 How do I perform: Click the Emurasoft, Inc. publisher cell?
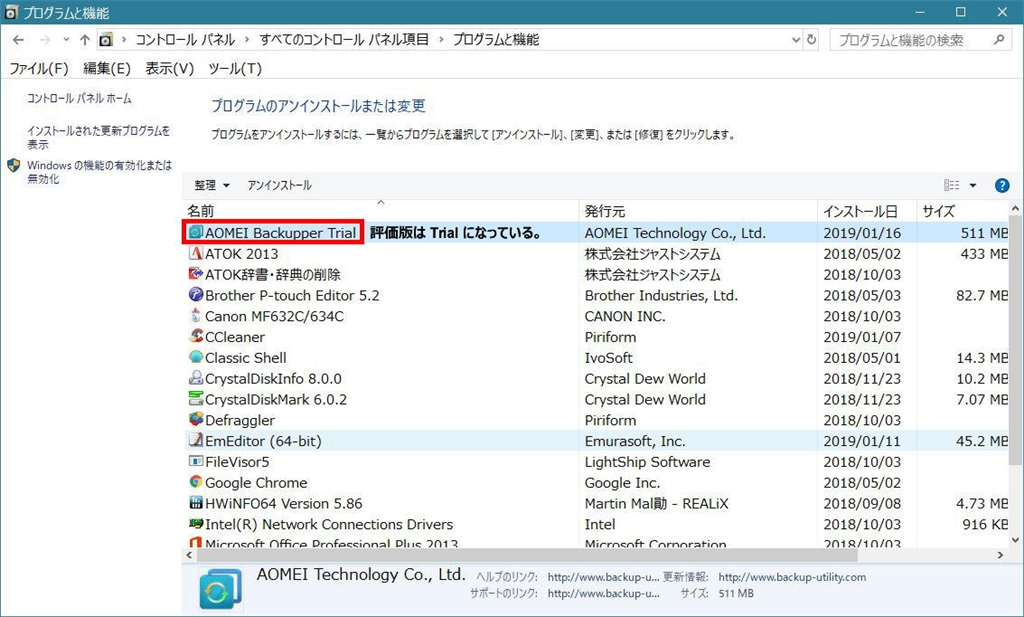(x=635, y=441)
